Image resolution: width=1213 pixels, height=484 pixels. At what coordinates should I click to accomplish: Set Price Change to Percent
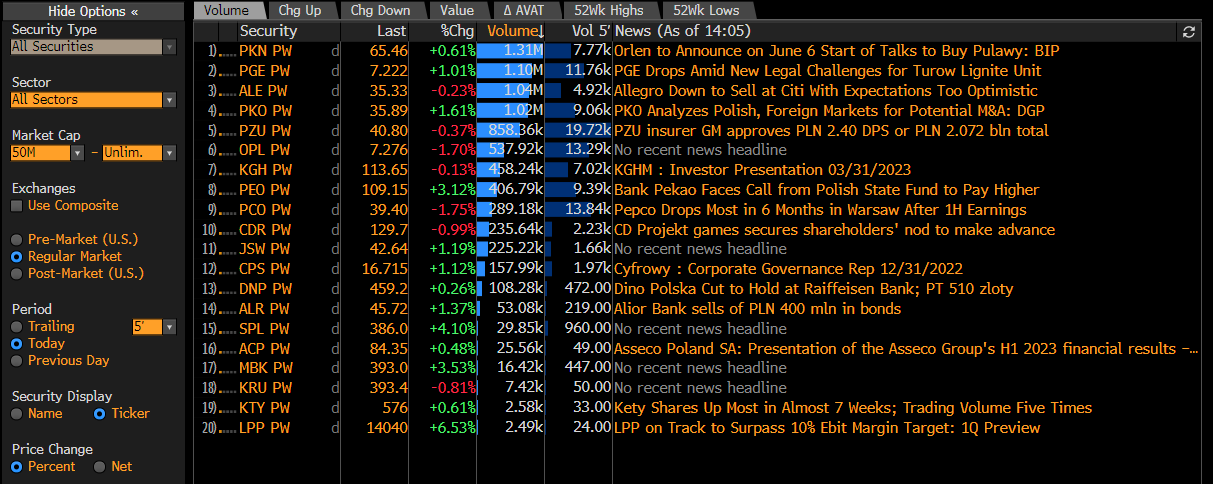(x=17, y=467)
